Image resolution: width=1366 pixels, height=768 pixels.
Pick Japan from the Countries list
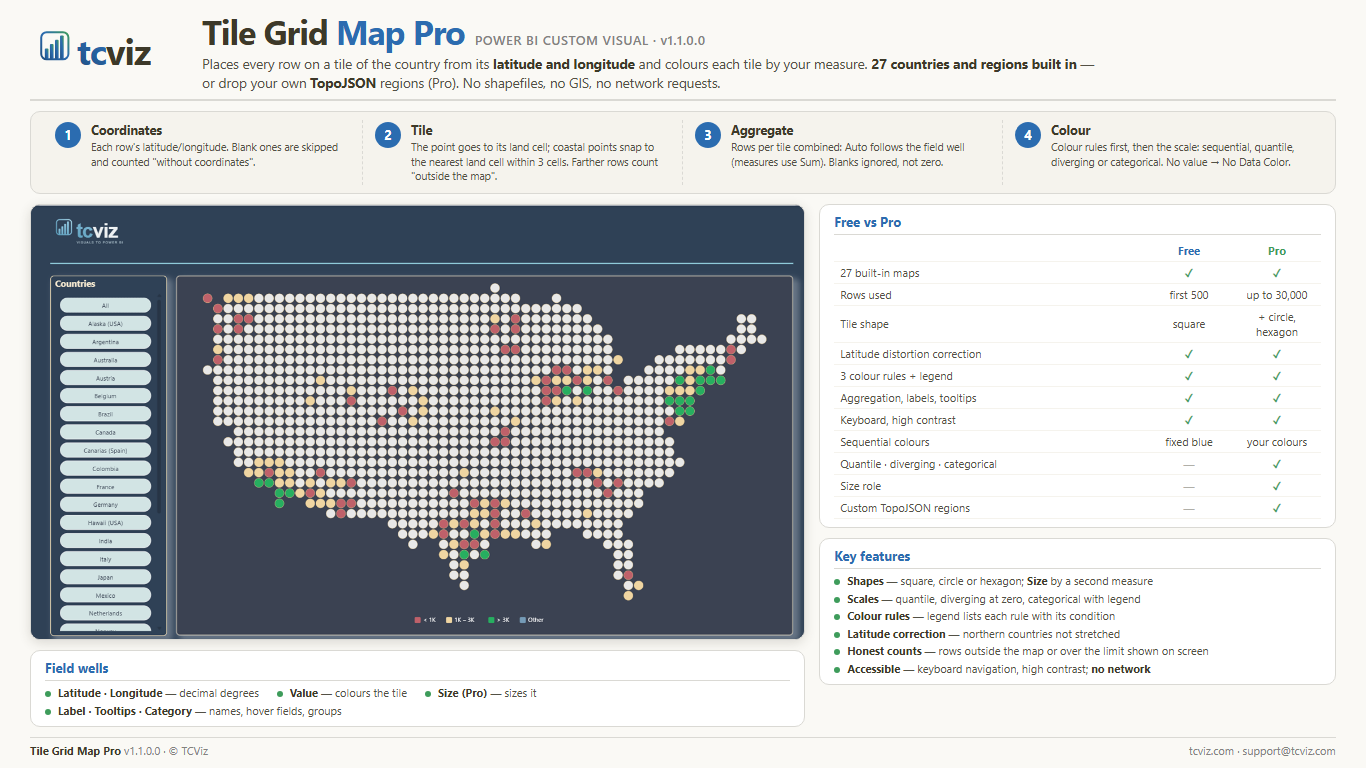105,577
